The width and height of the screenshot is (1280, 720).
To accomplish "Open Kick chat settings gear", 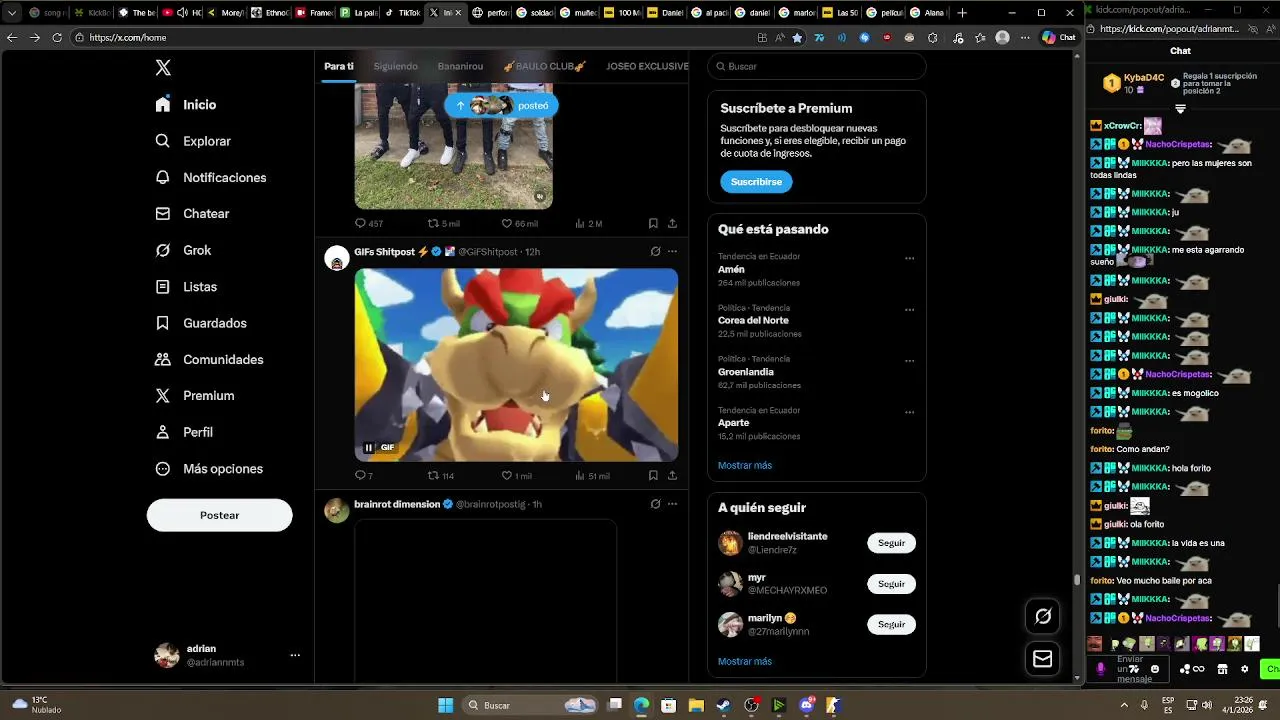I will 1244,669.
